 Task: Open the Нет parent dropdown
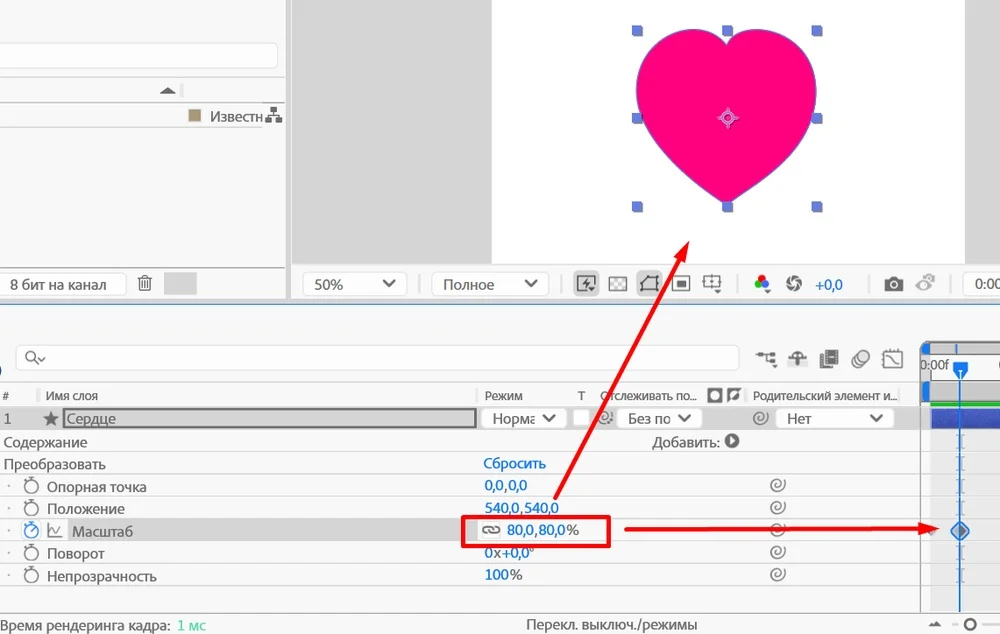(835, 418)
